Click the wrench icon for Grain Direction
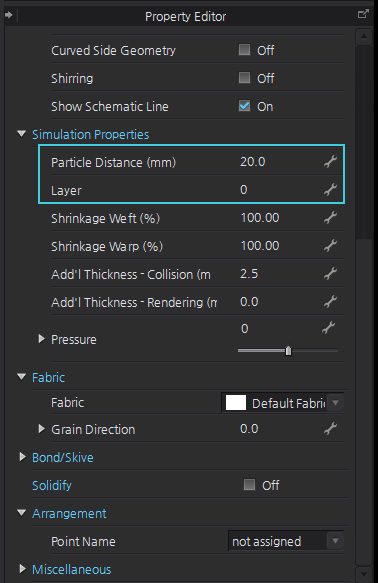Image resolution: width=378 pixels, height=583 pixels. (x=330, y=429)
